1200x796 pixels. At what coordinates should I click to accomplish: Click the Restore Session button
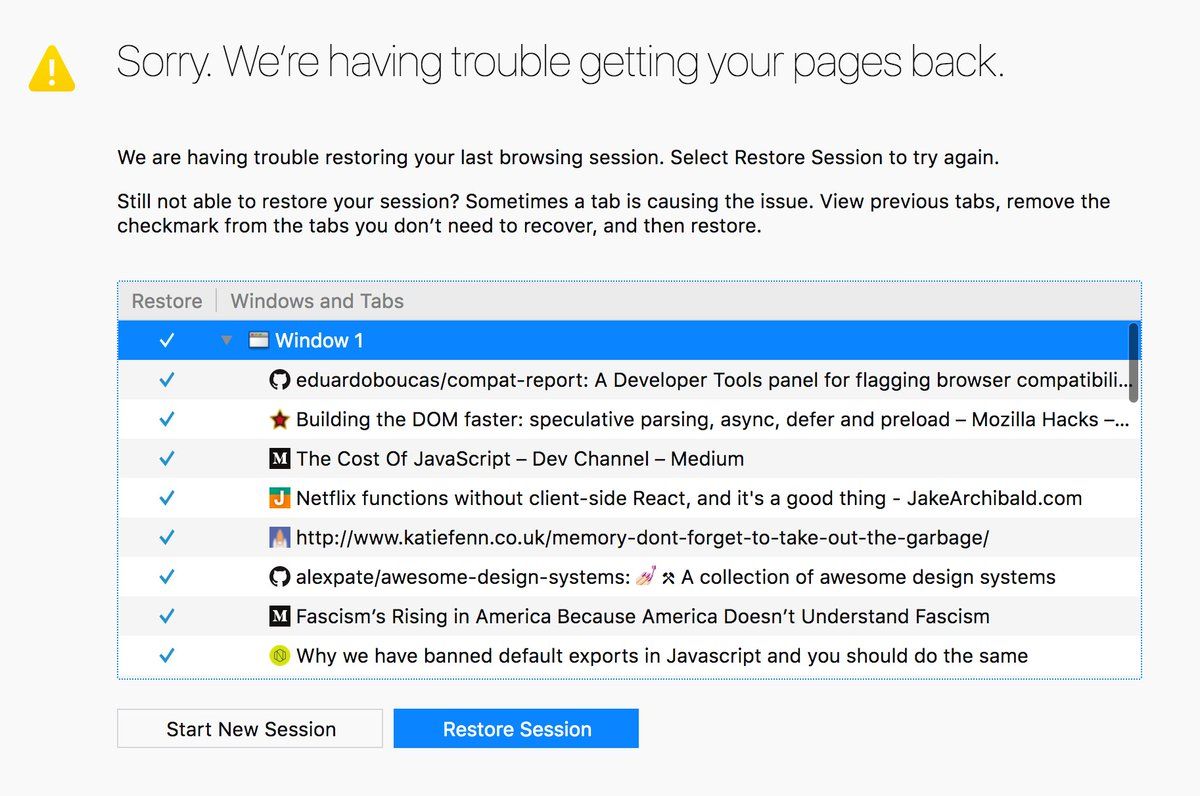coord(516,729)
